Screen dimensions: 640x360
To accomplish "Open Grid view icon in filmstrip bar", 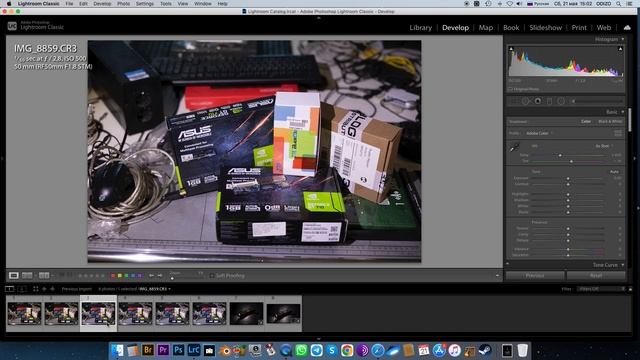I will 36,289.
